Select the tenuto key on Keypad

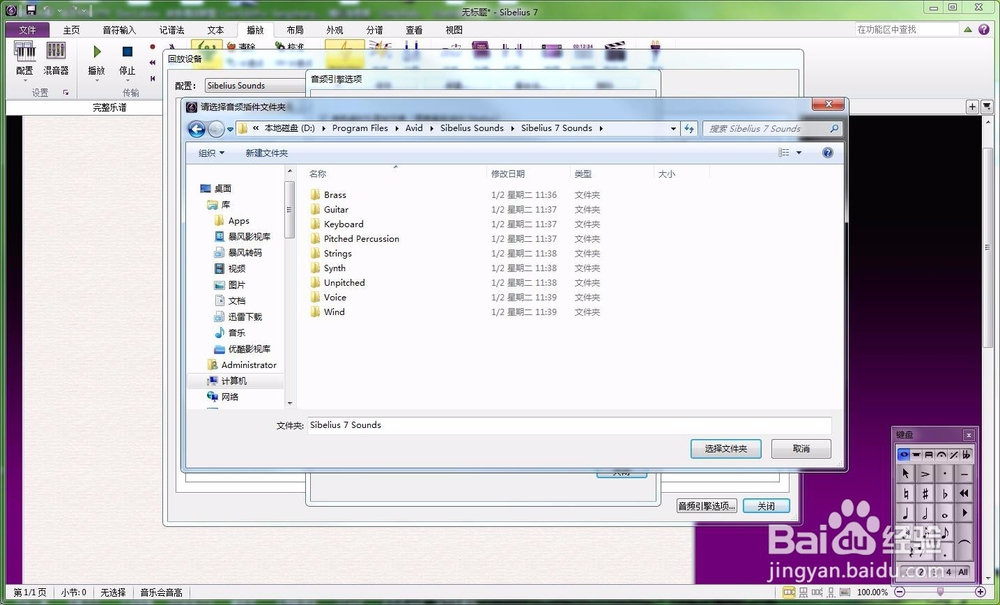click(964, 474)
